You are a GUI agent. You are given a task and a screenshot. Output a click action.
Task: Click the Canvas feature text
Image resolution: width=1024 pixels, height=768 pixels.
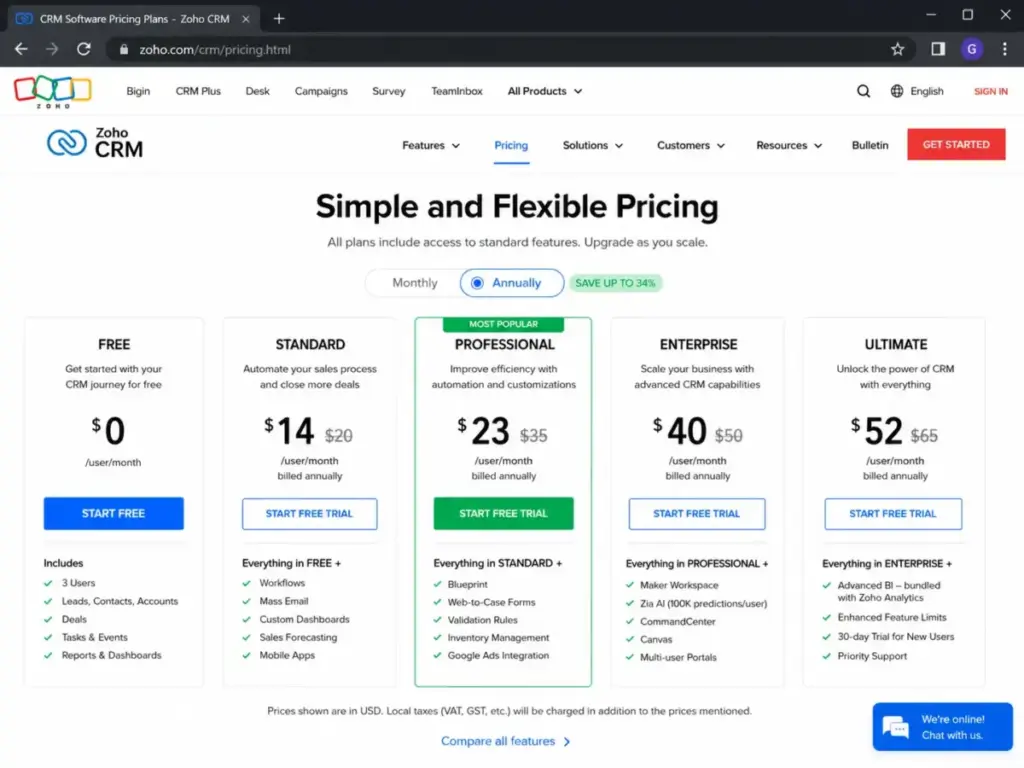click(656, 639)
